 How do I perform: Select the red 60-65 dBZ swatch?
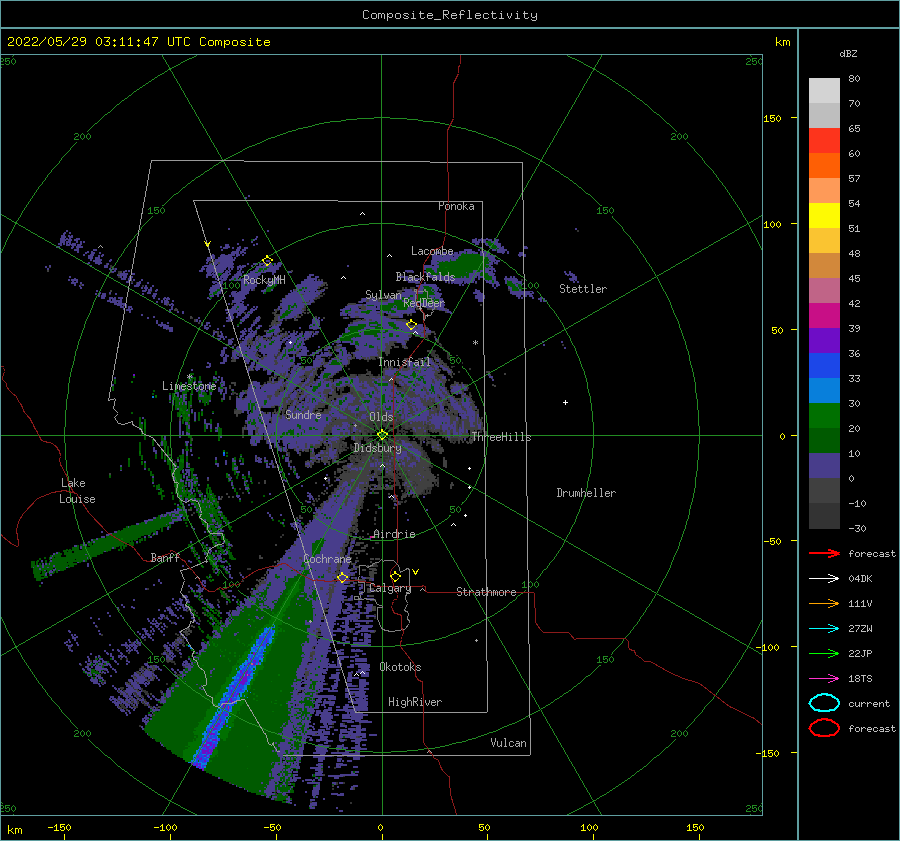pyautogui.click(x=824, y=141)
